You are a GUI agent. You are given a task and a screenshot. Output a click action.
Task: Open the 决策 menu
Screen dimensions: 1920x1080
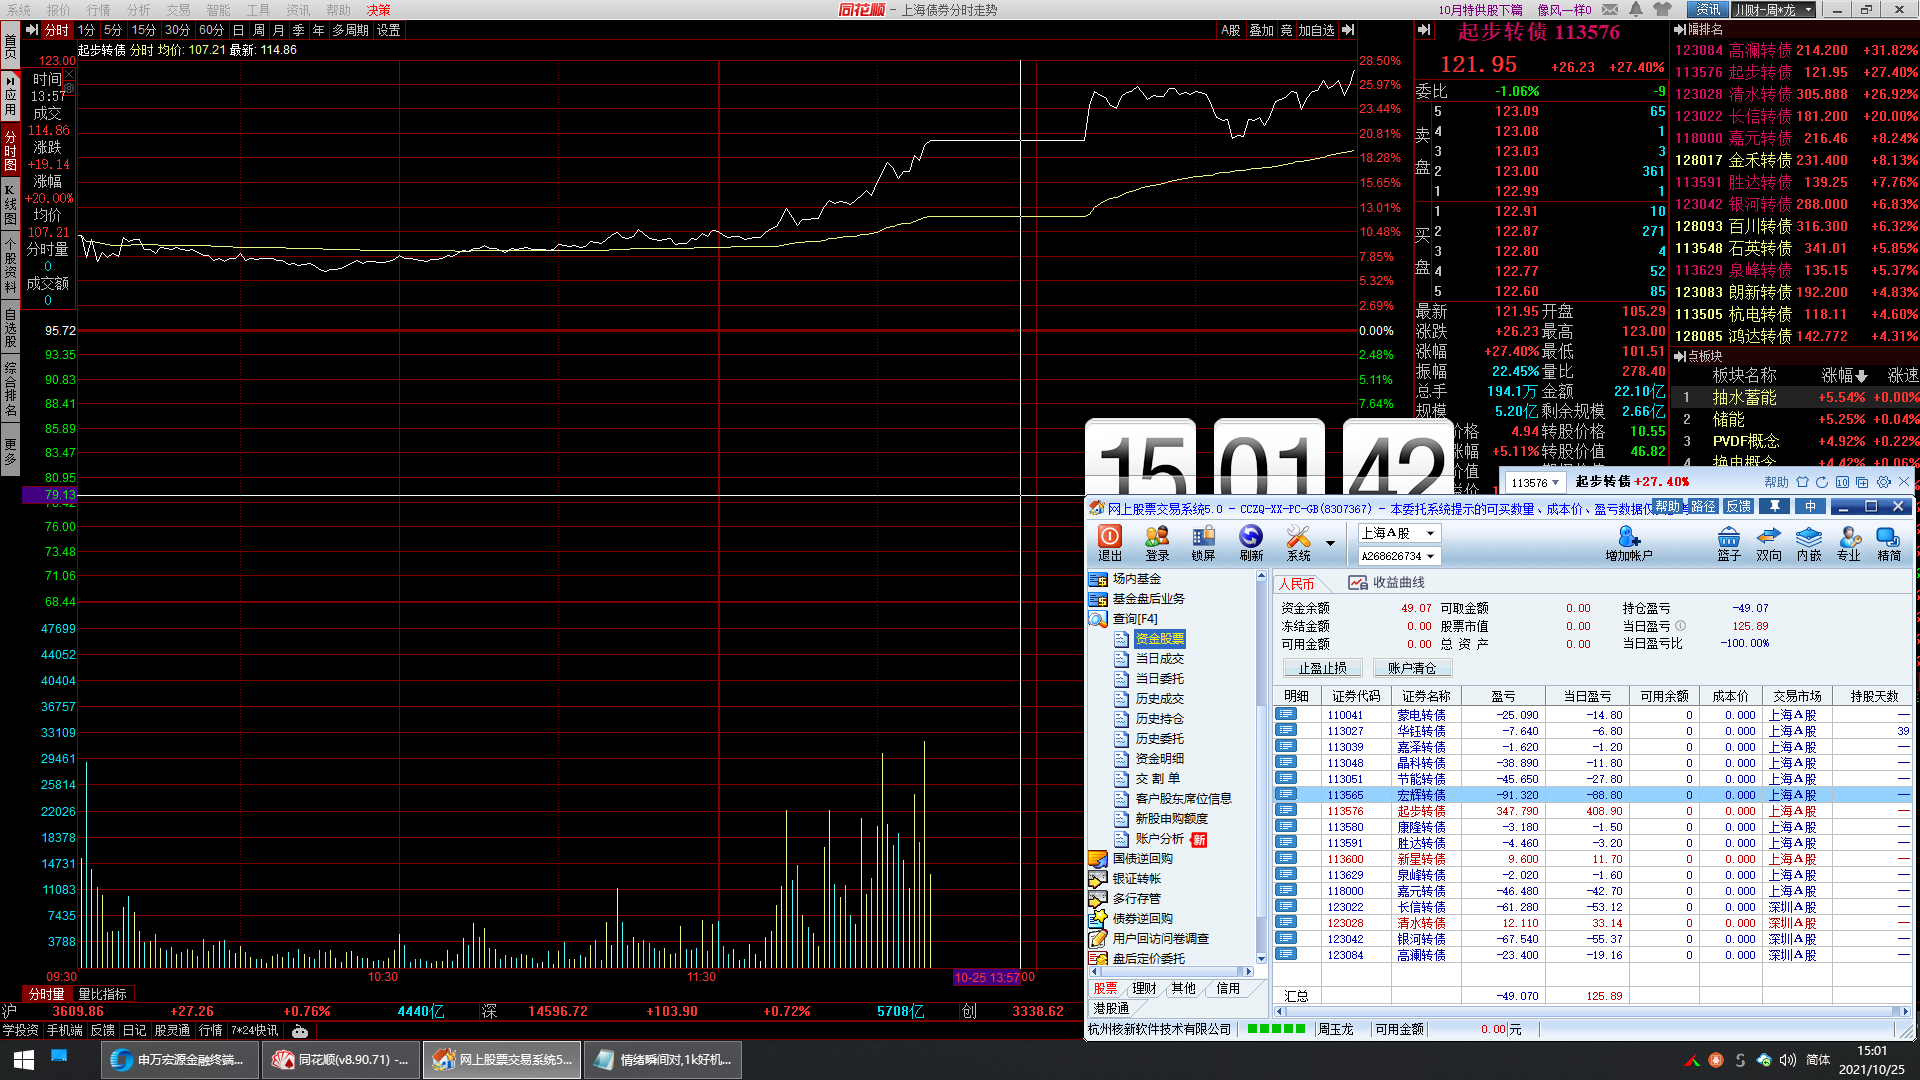tap(378, 9)
